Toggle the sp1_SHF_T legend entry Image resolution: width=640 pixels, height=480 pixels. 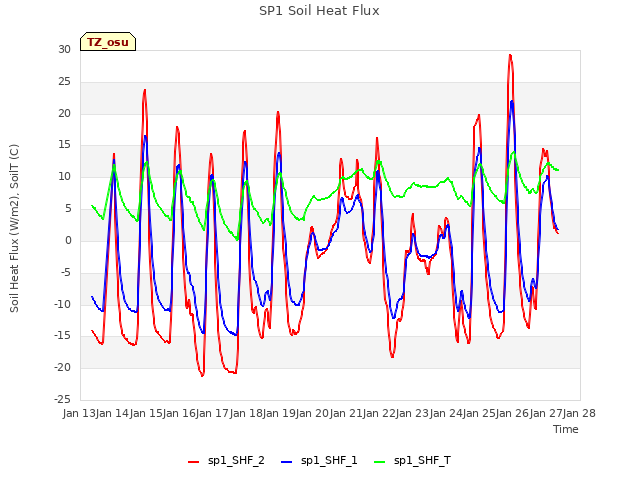(x=412, y=460)
